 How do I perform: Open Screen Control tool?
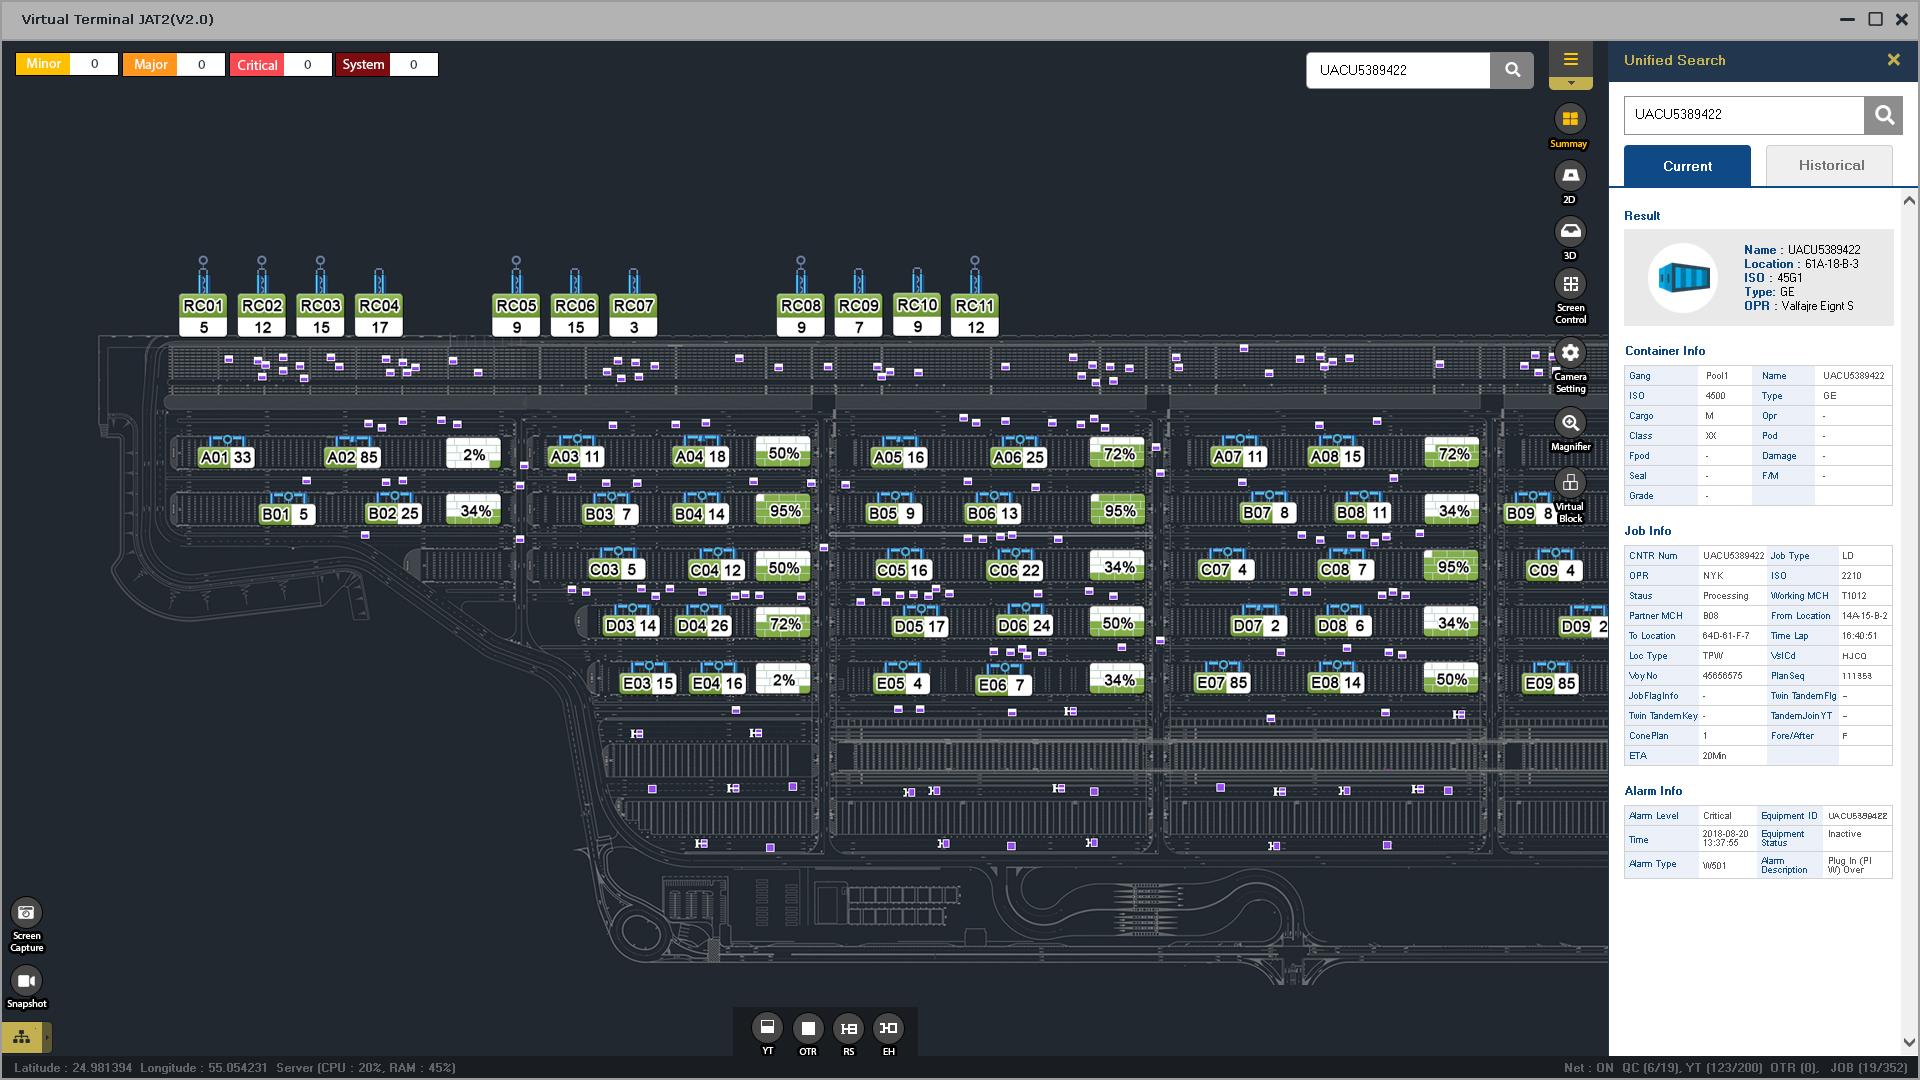(1570, 285)
